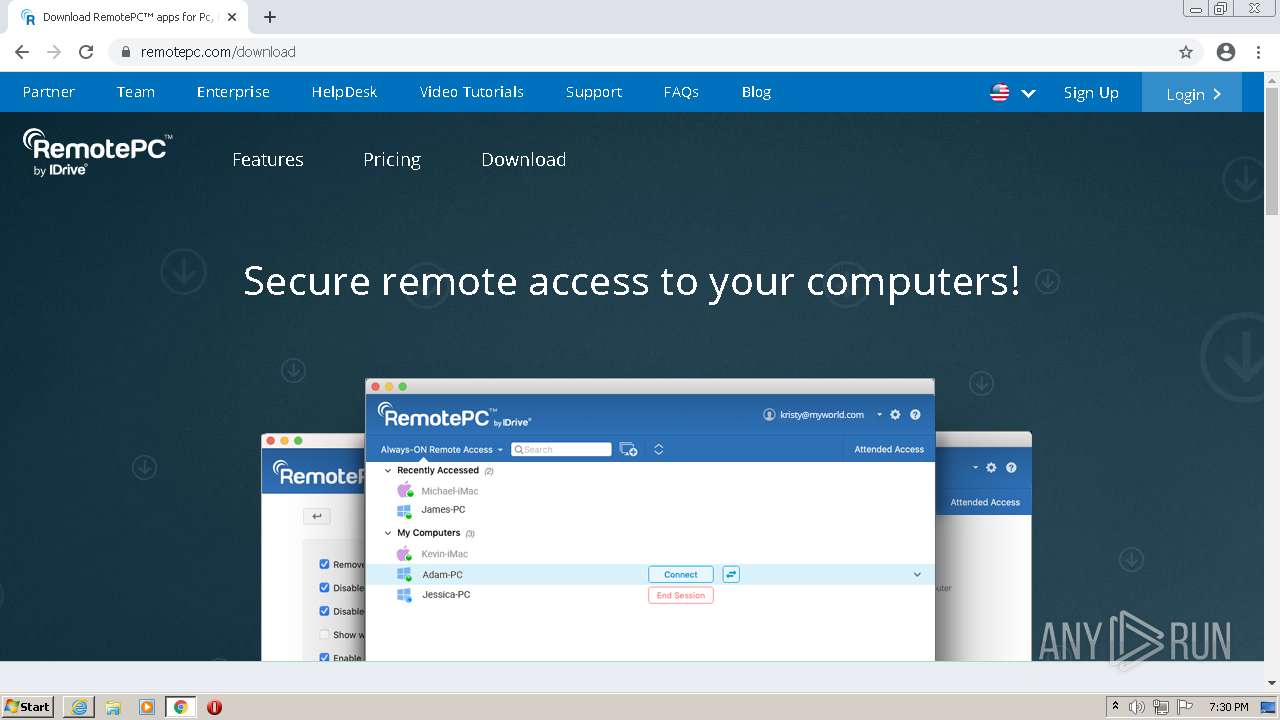Open the Video Tutorials link

(x=472, y=92)
